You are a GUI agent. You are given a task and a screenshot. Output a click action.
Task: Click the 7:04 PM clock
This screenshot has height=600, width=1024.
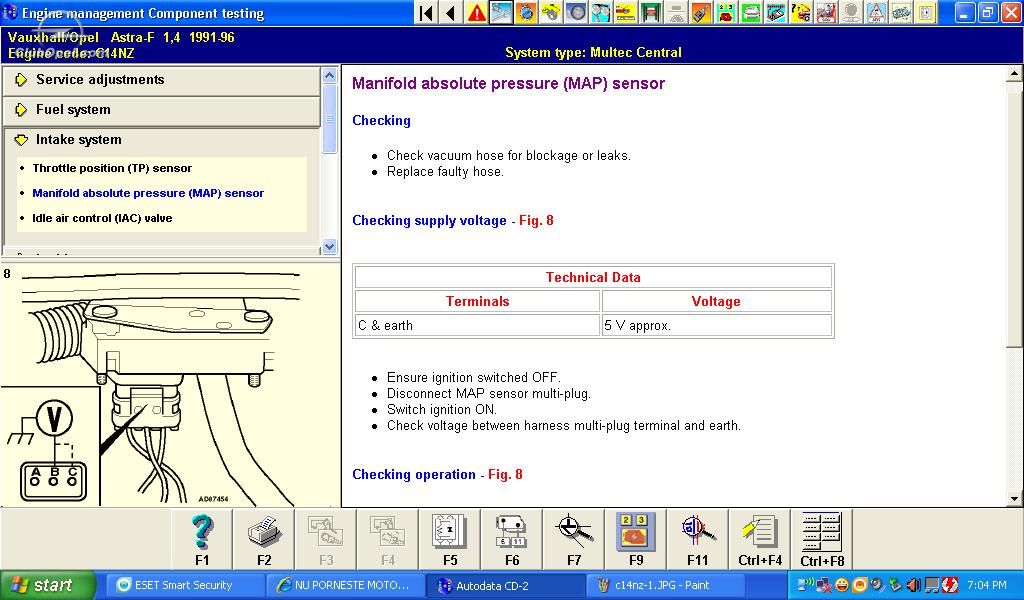click(987, 585)
